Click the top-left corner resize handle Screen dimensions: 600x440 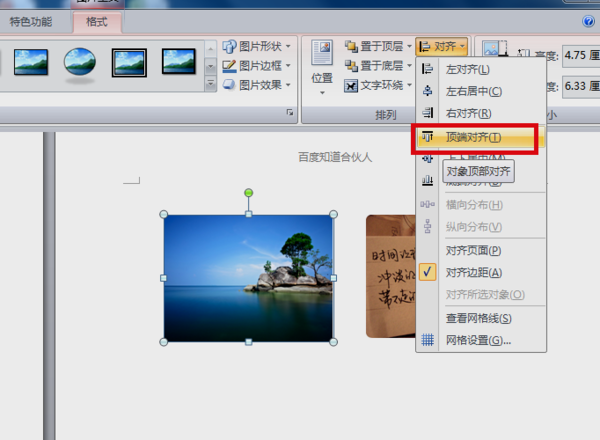click(163, 214)
